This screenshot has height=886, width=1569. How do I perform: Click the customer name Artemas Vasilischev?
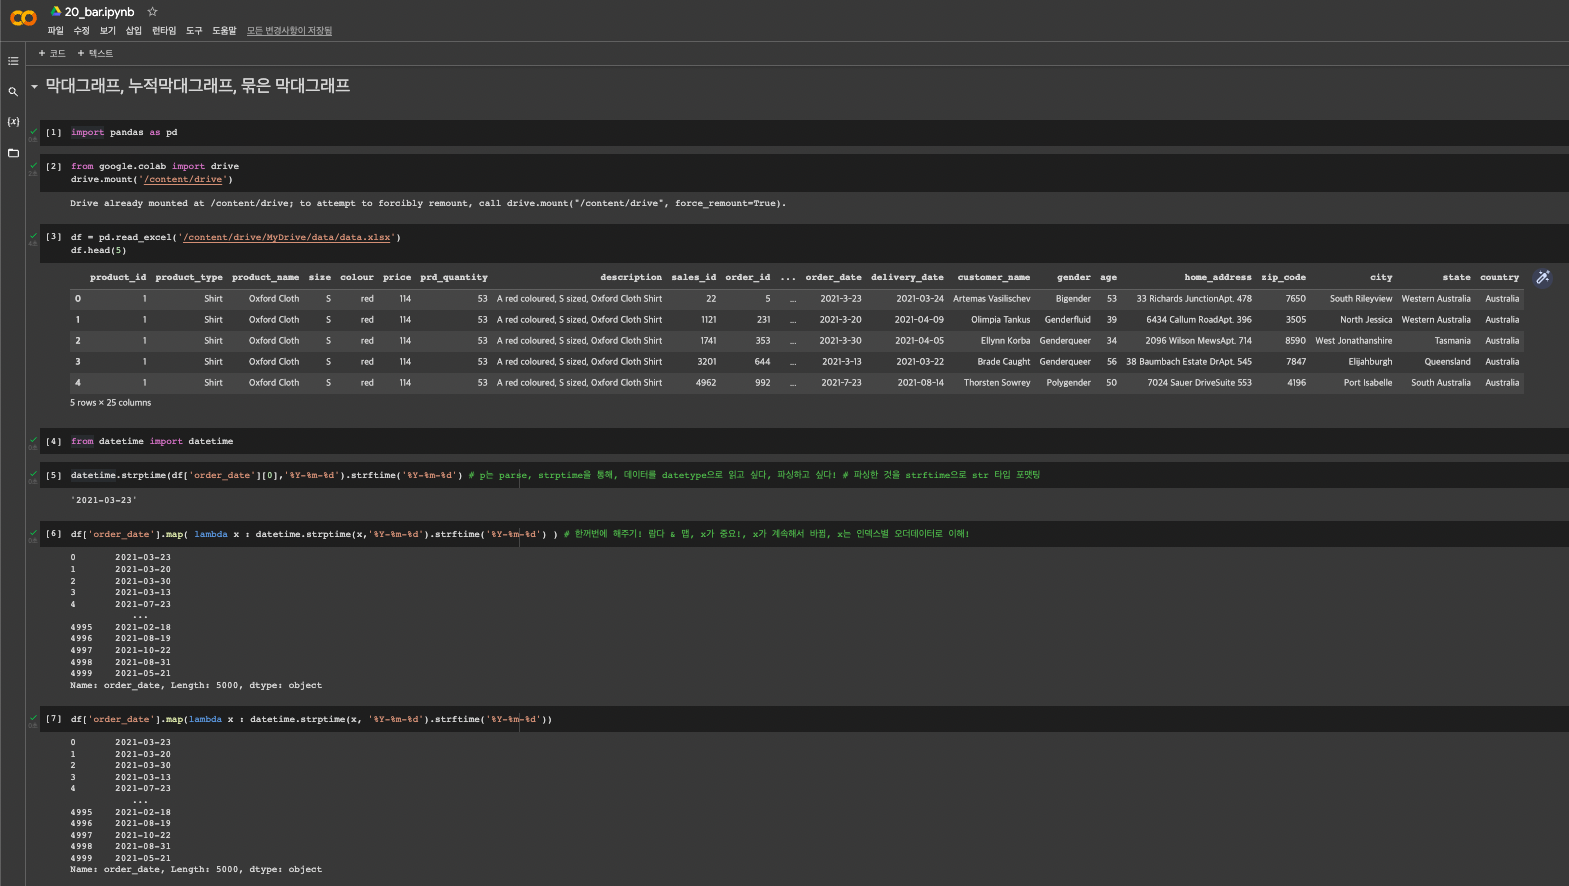[991, 298]
